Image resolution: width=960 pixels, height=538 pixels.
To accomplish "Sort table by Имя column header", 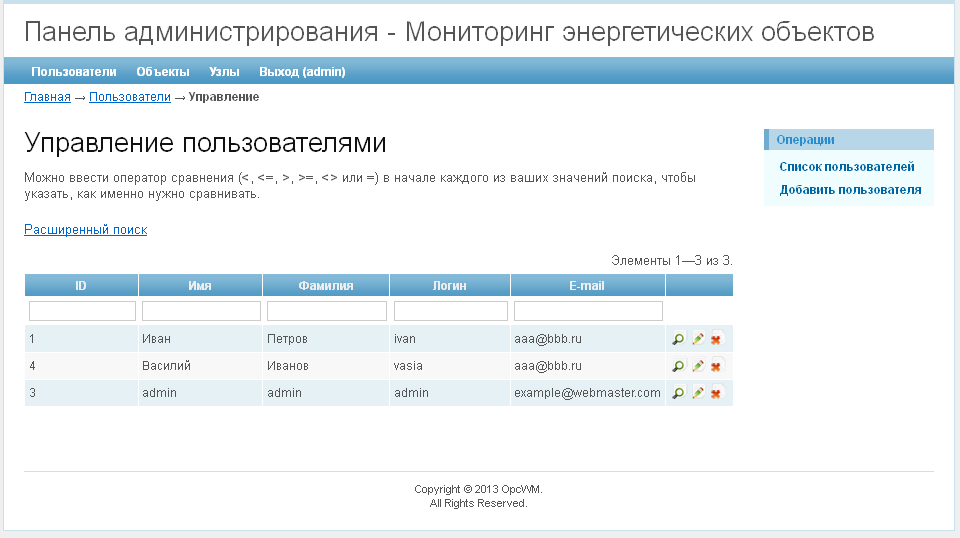I will [200, 286].
